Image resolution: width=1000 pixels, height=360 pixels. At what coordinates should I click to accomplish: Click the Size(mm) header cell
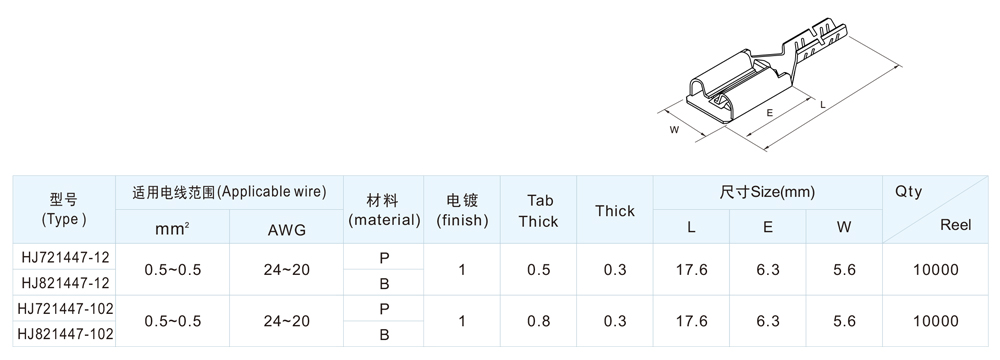(767, 192)
